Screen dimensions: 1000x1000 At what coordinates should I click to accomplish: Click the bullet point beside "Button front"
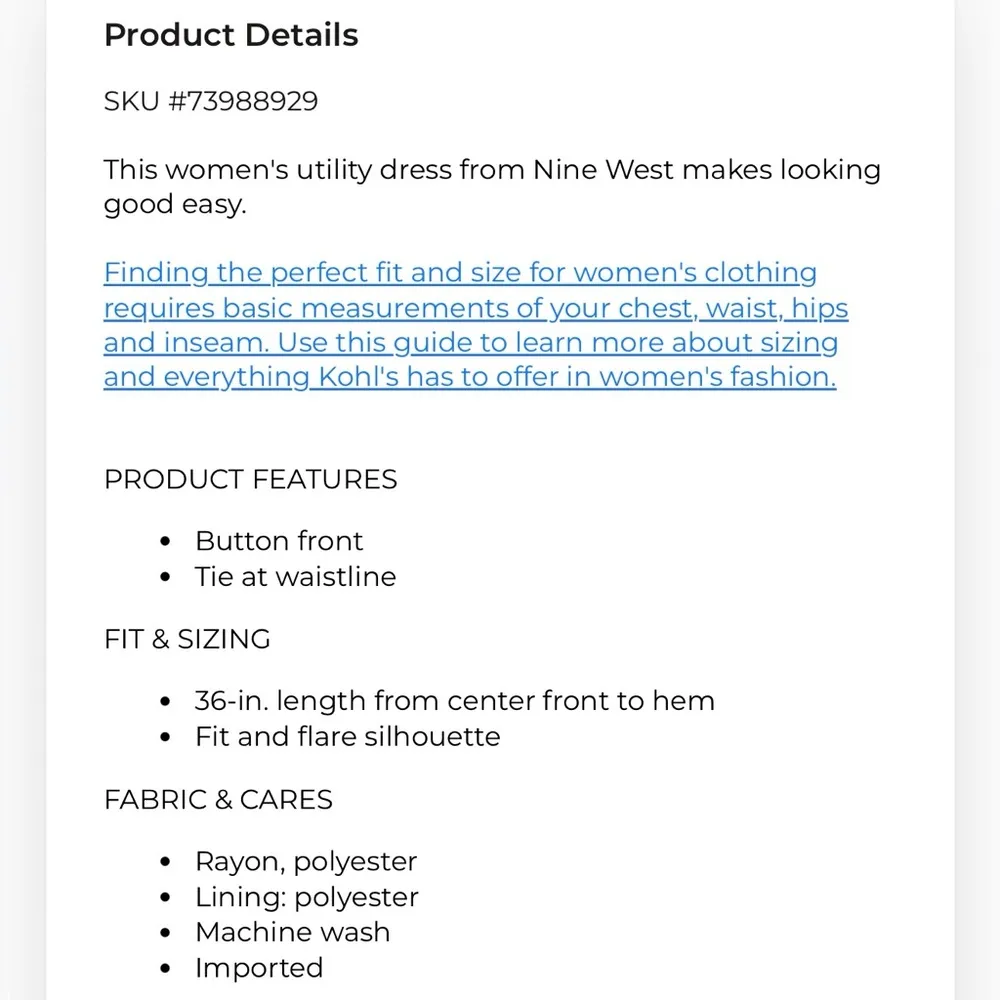click(x=166, y=542)
